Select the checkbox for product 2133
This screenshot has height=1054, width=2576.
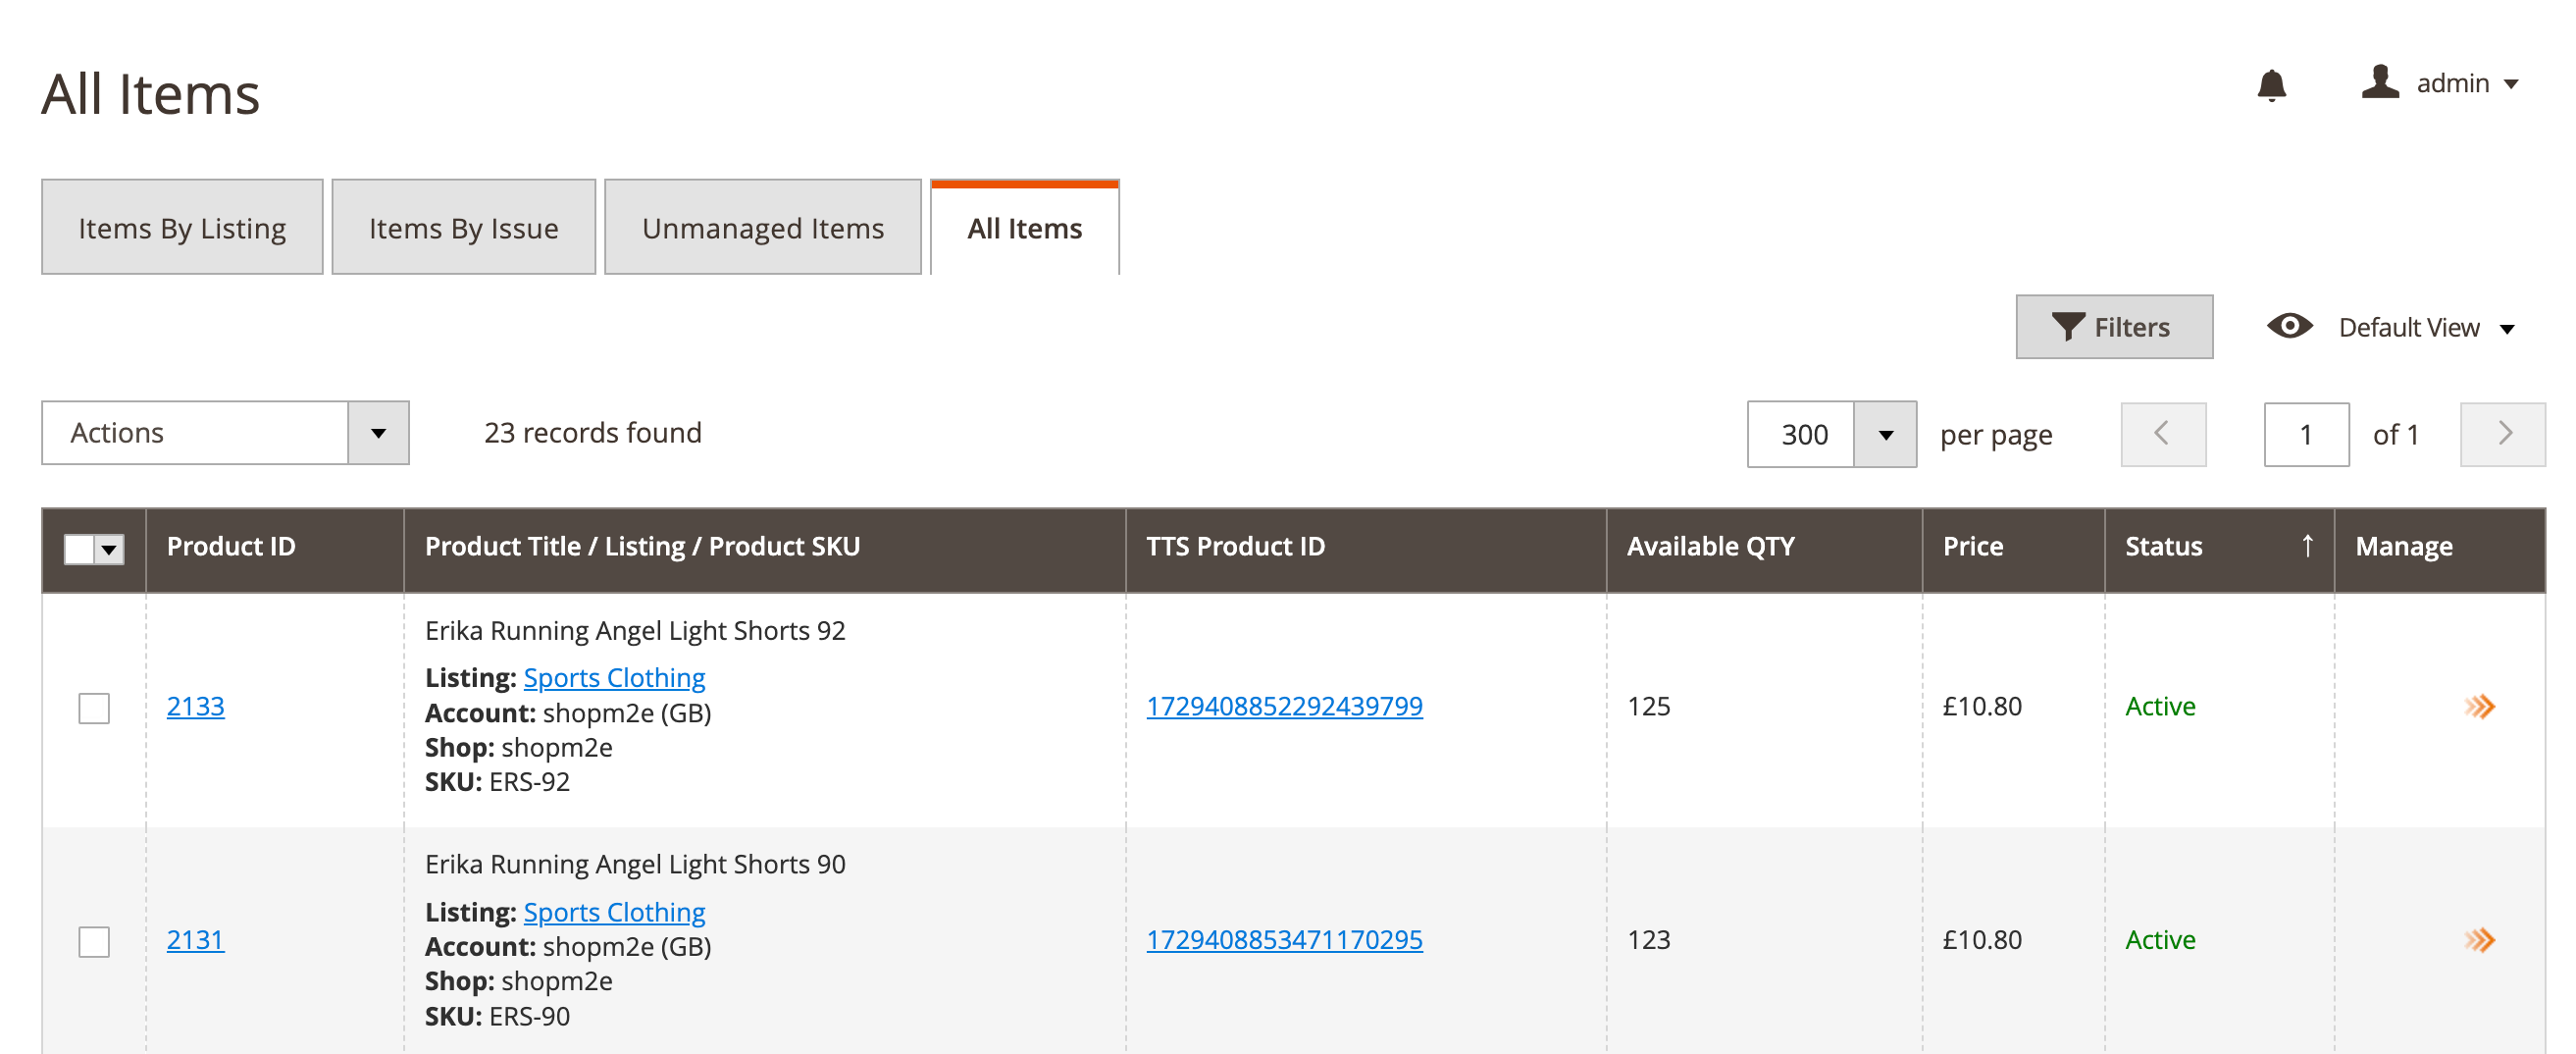[x=94, y=708]
